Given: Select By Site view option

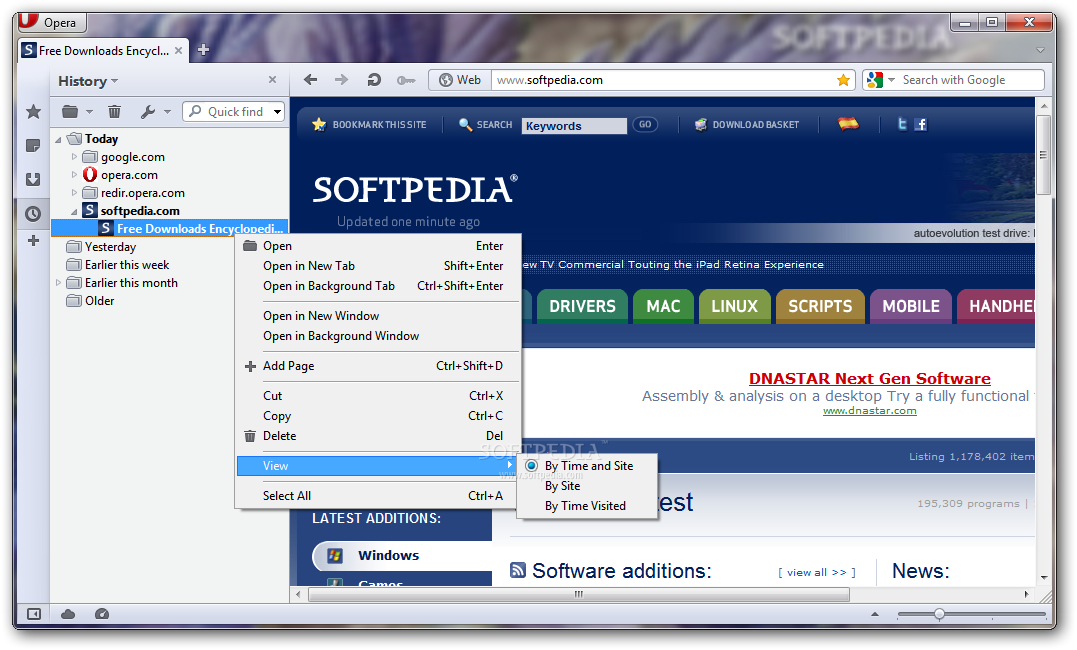Looking at the screenshot, I should coord(588,486).
